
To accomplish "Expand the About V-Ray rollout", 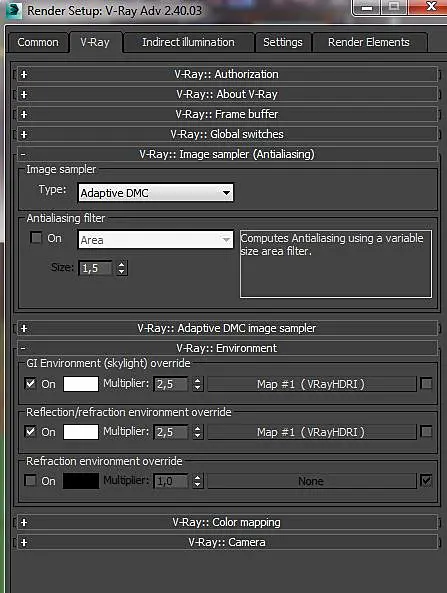I will (x=227, y=94).
